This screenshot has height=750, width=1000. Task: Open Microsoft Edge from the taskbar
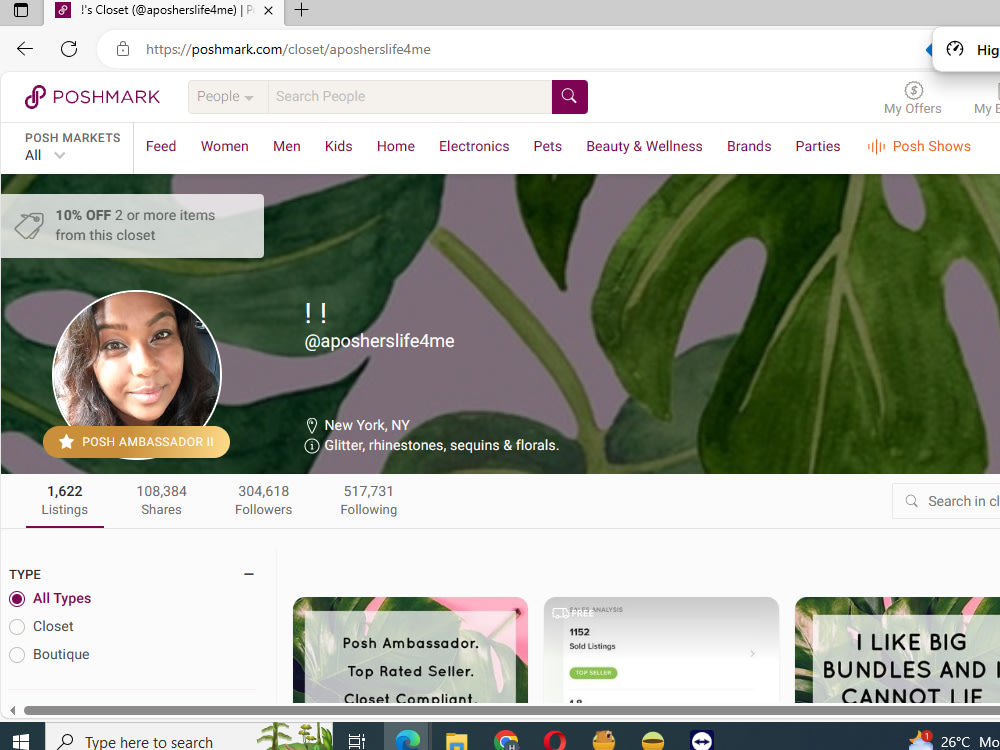pyautogui.click(x=407, y=741)
